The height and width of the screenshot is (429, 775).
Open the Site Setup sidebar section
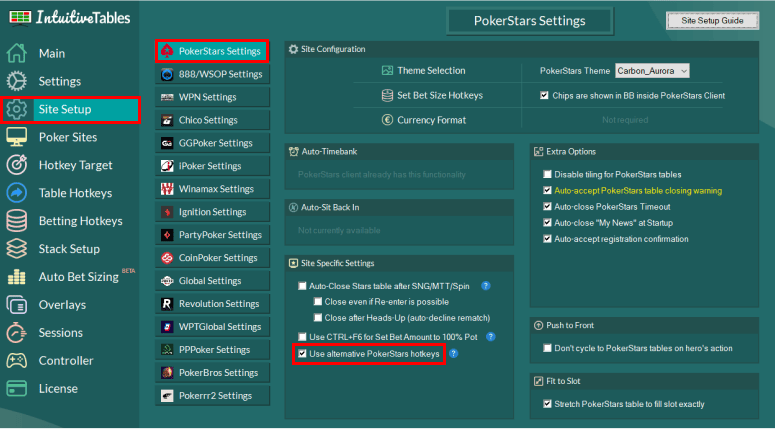point(70,109)
